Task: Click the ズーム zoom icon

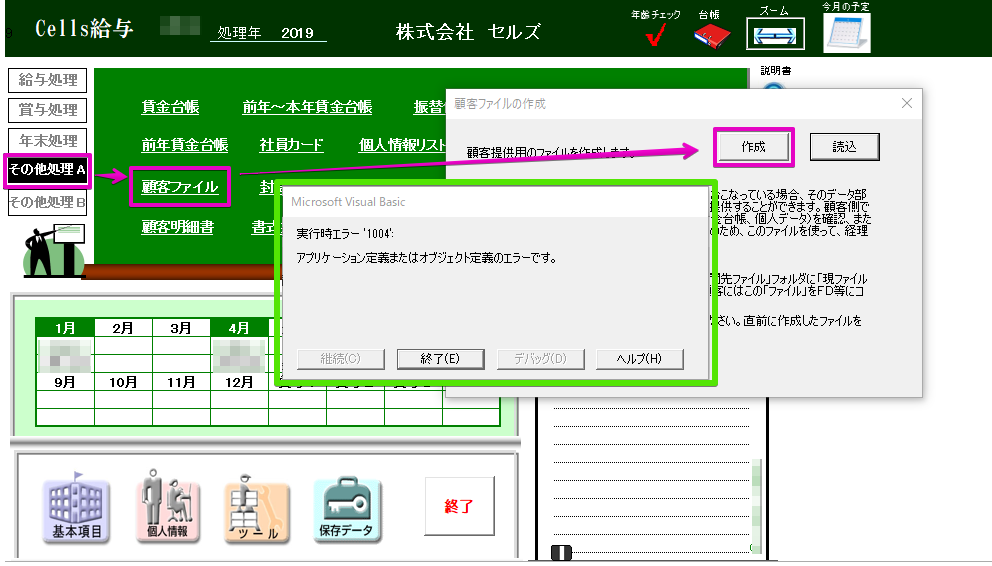Action: click(775, 35)
